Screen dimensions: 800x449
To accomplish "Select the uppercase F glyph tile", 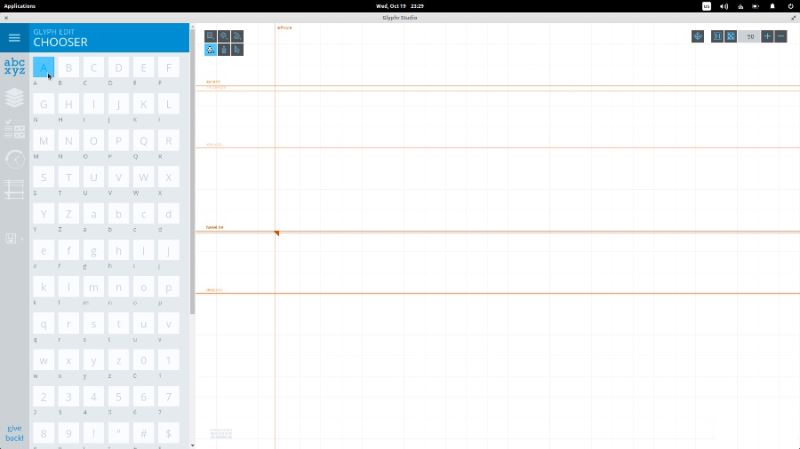I will coord(168,67).
